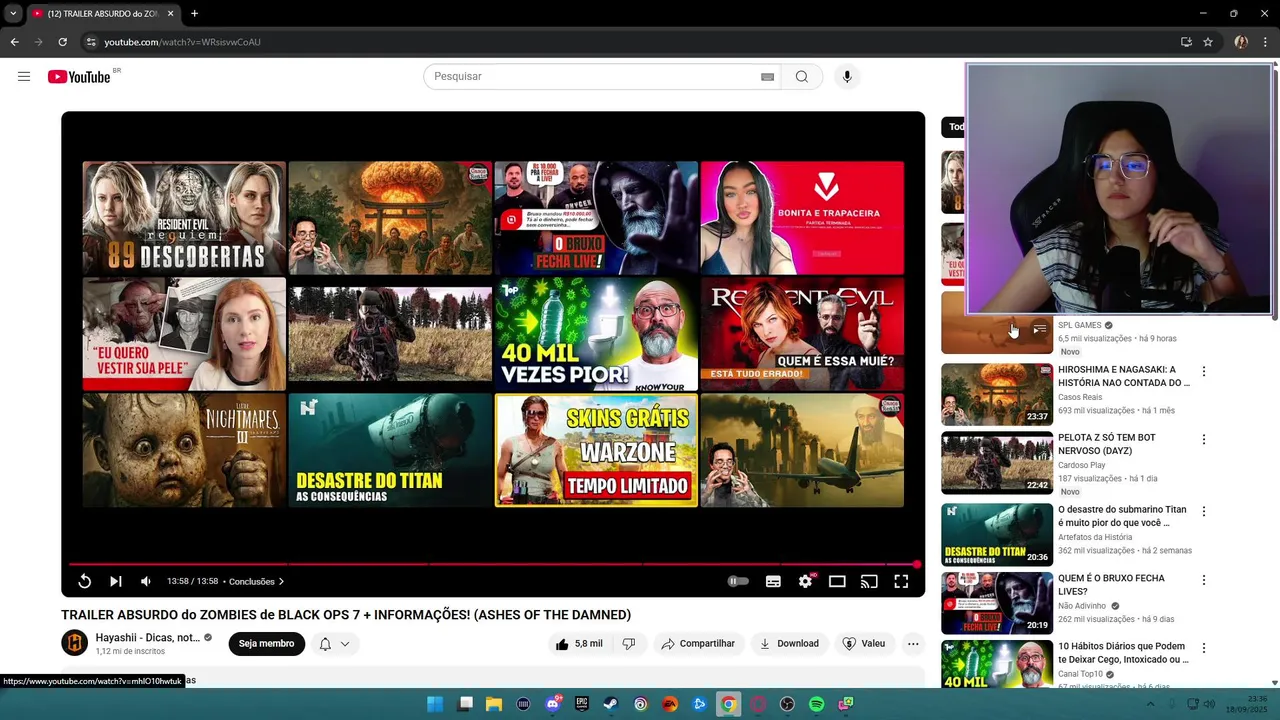Viewport: 1280px width, 720px height.
Task: Close the TRAILER ABSURDO tab
Action: pos(170,13)
